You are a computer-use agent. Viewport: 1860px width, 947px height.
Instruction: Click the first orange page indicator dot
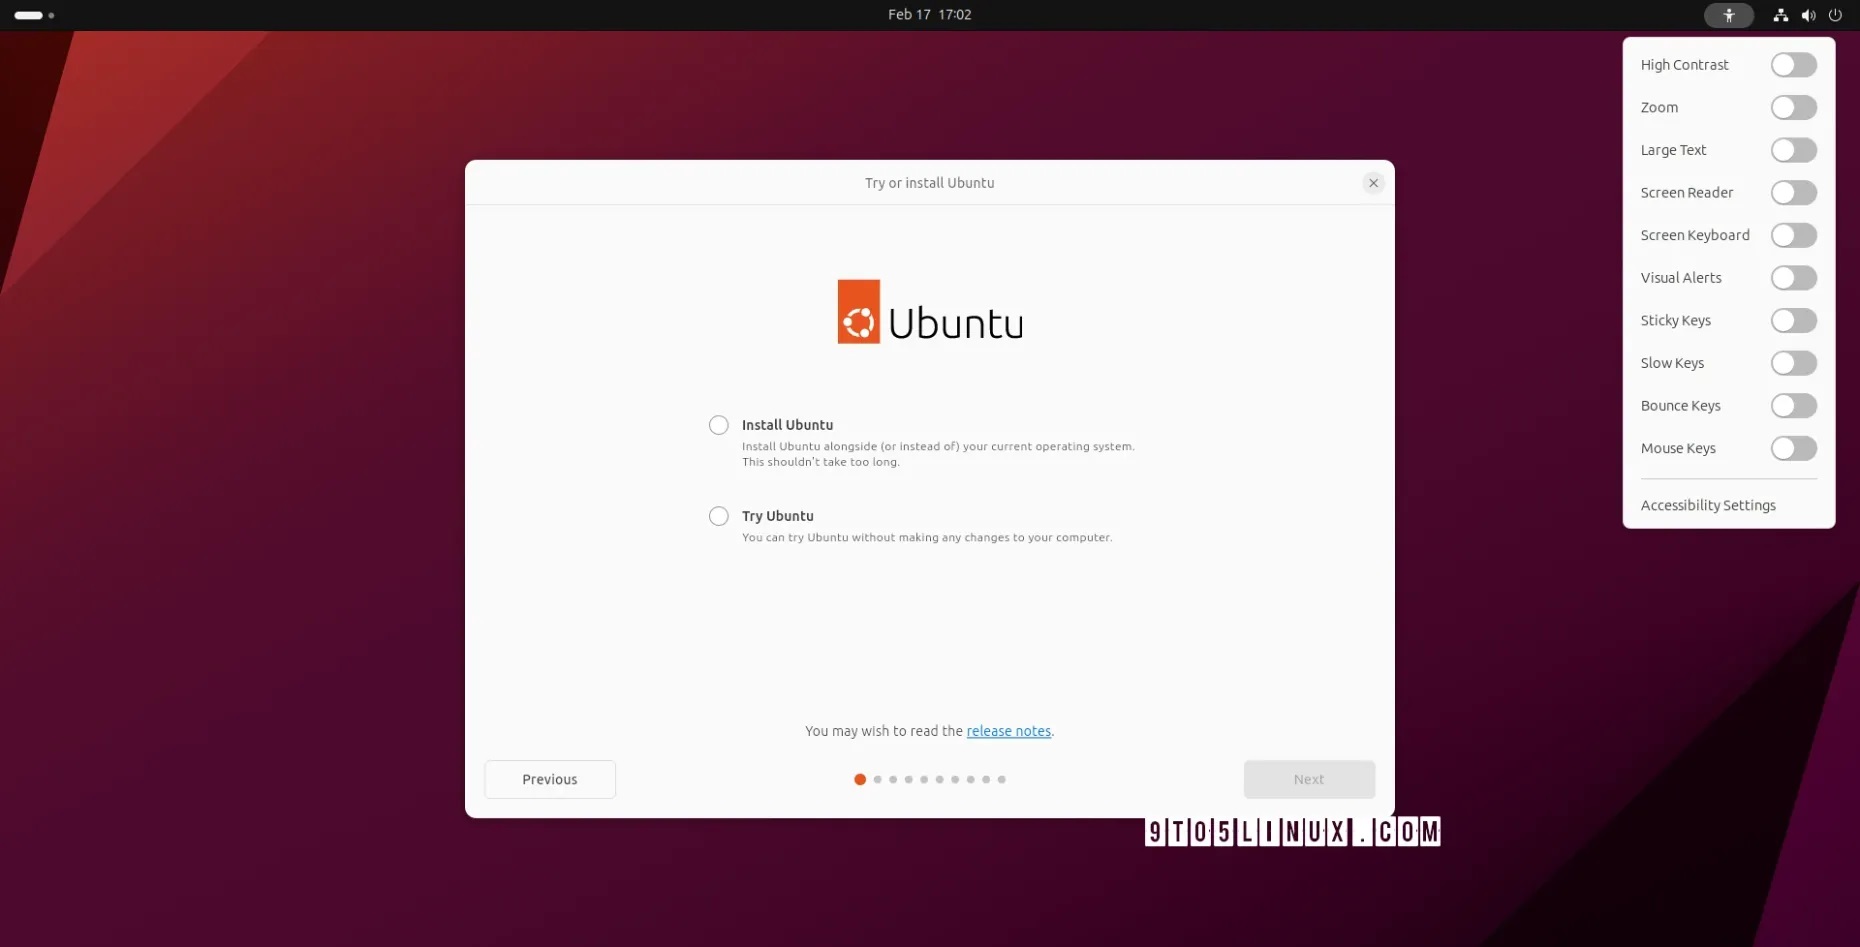pyautogui.click(x=860, y=779)
